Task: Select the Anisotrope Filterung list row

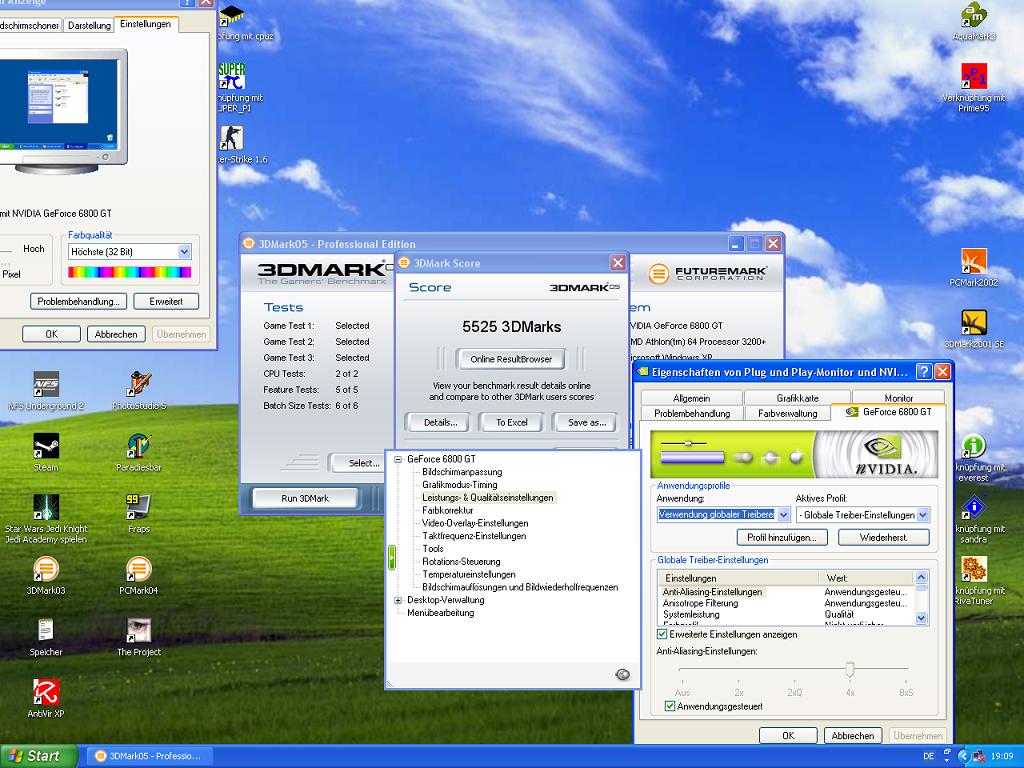Action: [x=786, y=603]
